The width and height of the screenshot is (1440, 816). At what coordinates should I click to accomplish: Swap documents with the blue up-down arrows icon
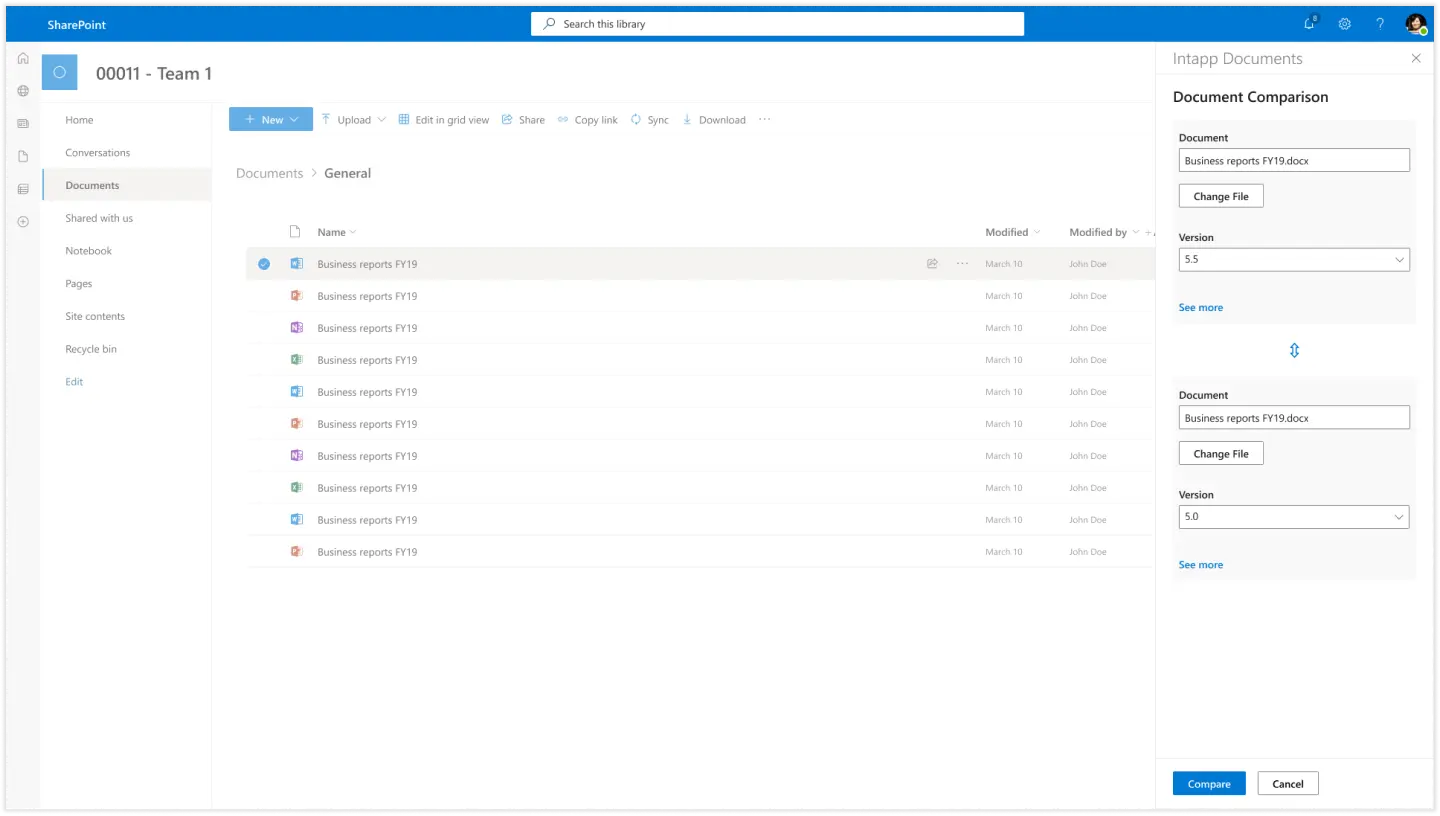[1294, 351]
